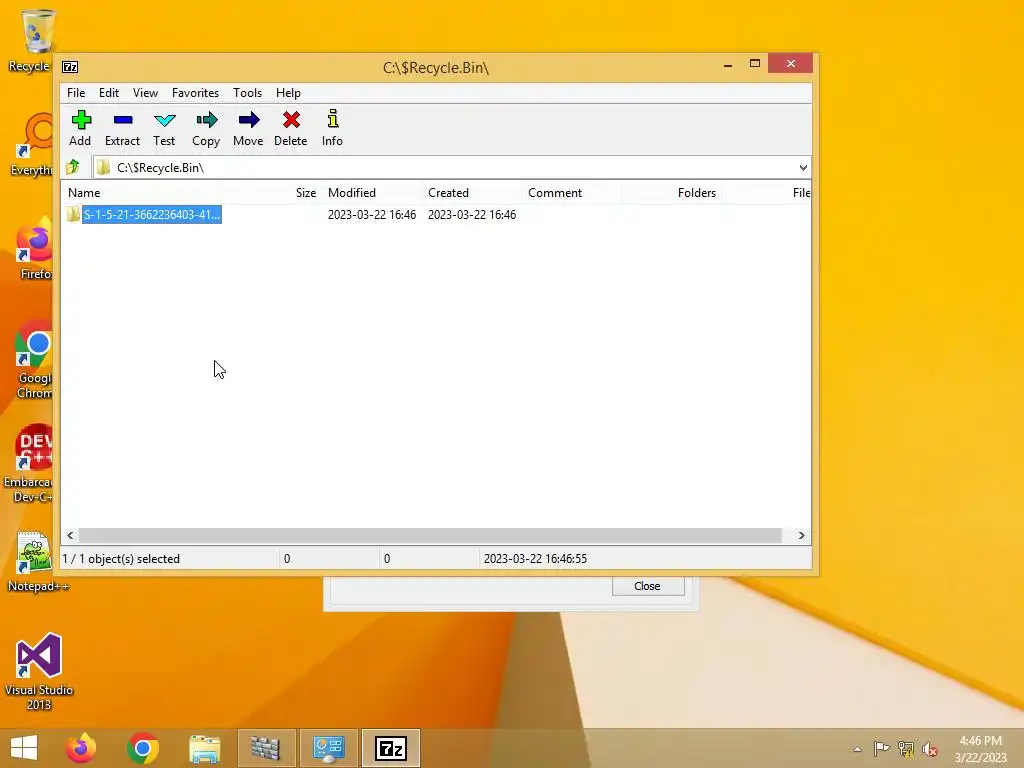Launch Chrome from the taskbar
Image resolution: width=1024 pixels, height=768 pixels.
(x=143, y=748)
